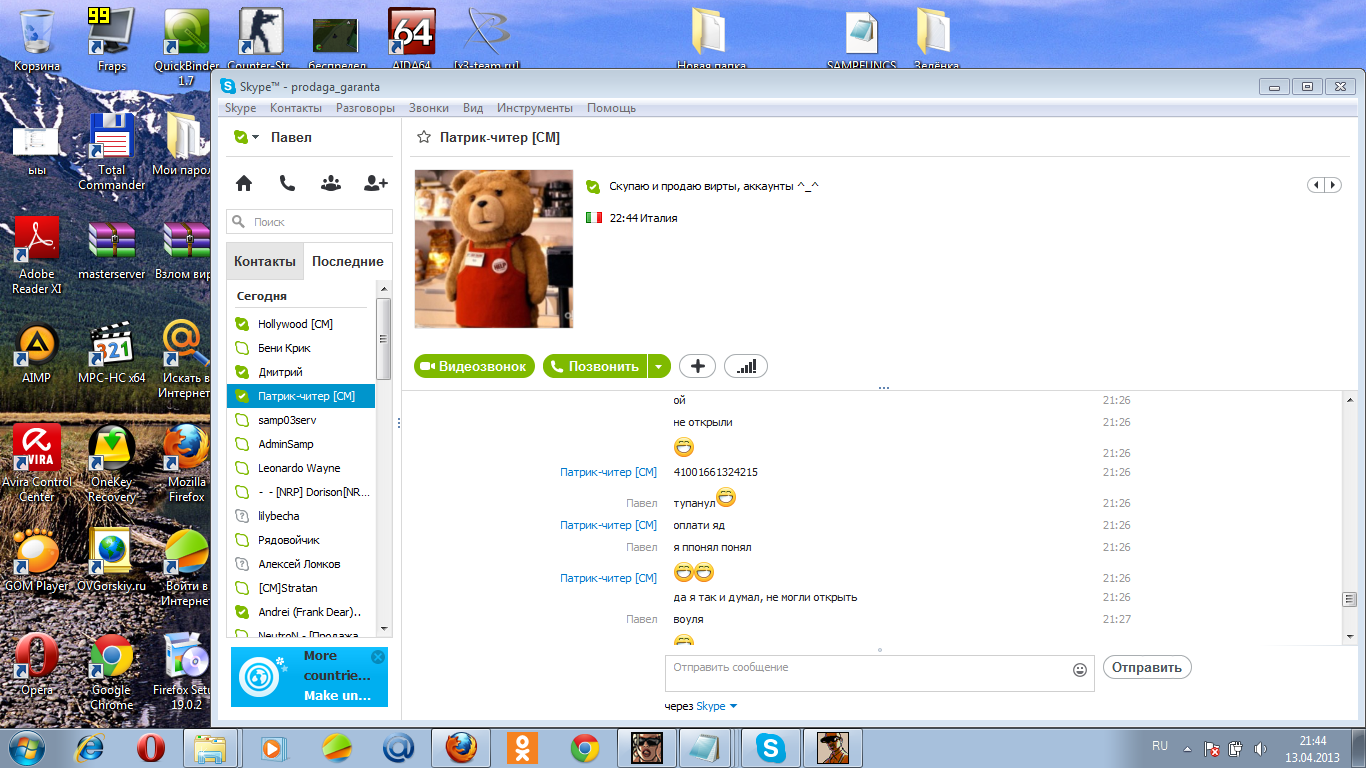The width and height of the screenshot is (1366, 768).
Task: Open Skype home view icon
Action: tap(243, 183)
